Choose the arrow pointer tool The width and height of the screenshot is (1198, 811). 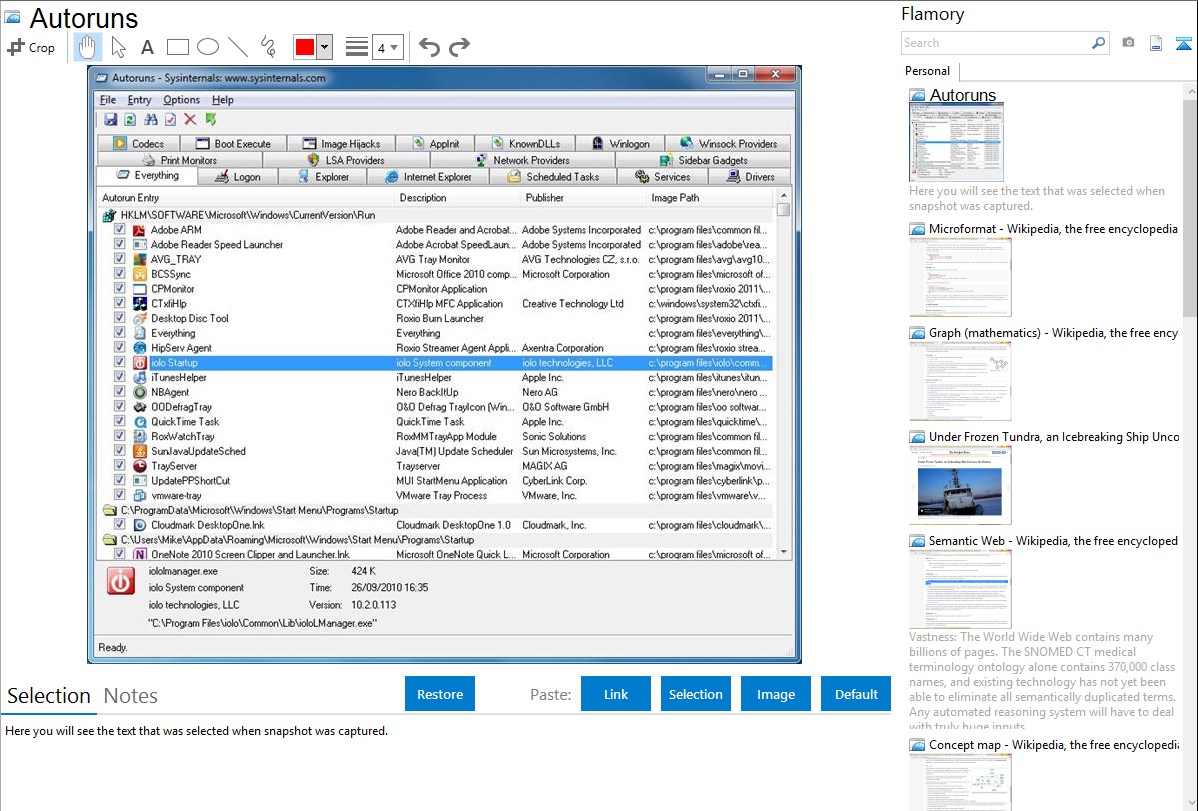pos(118,47)
